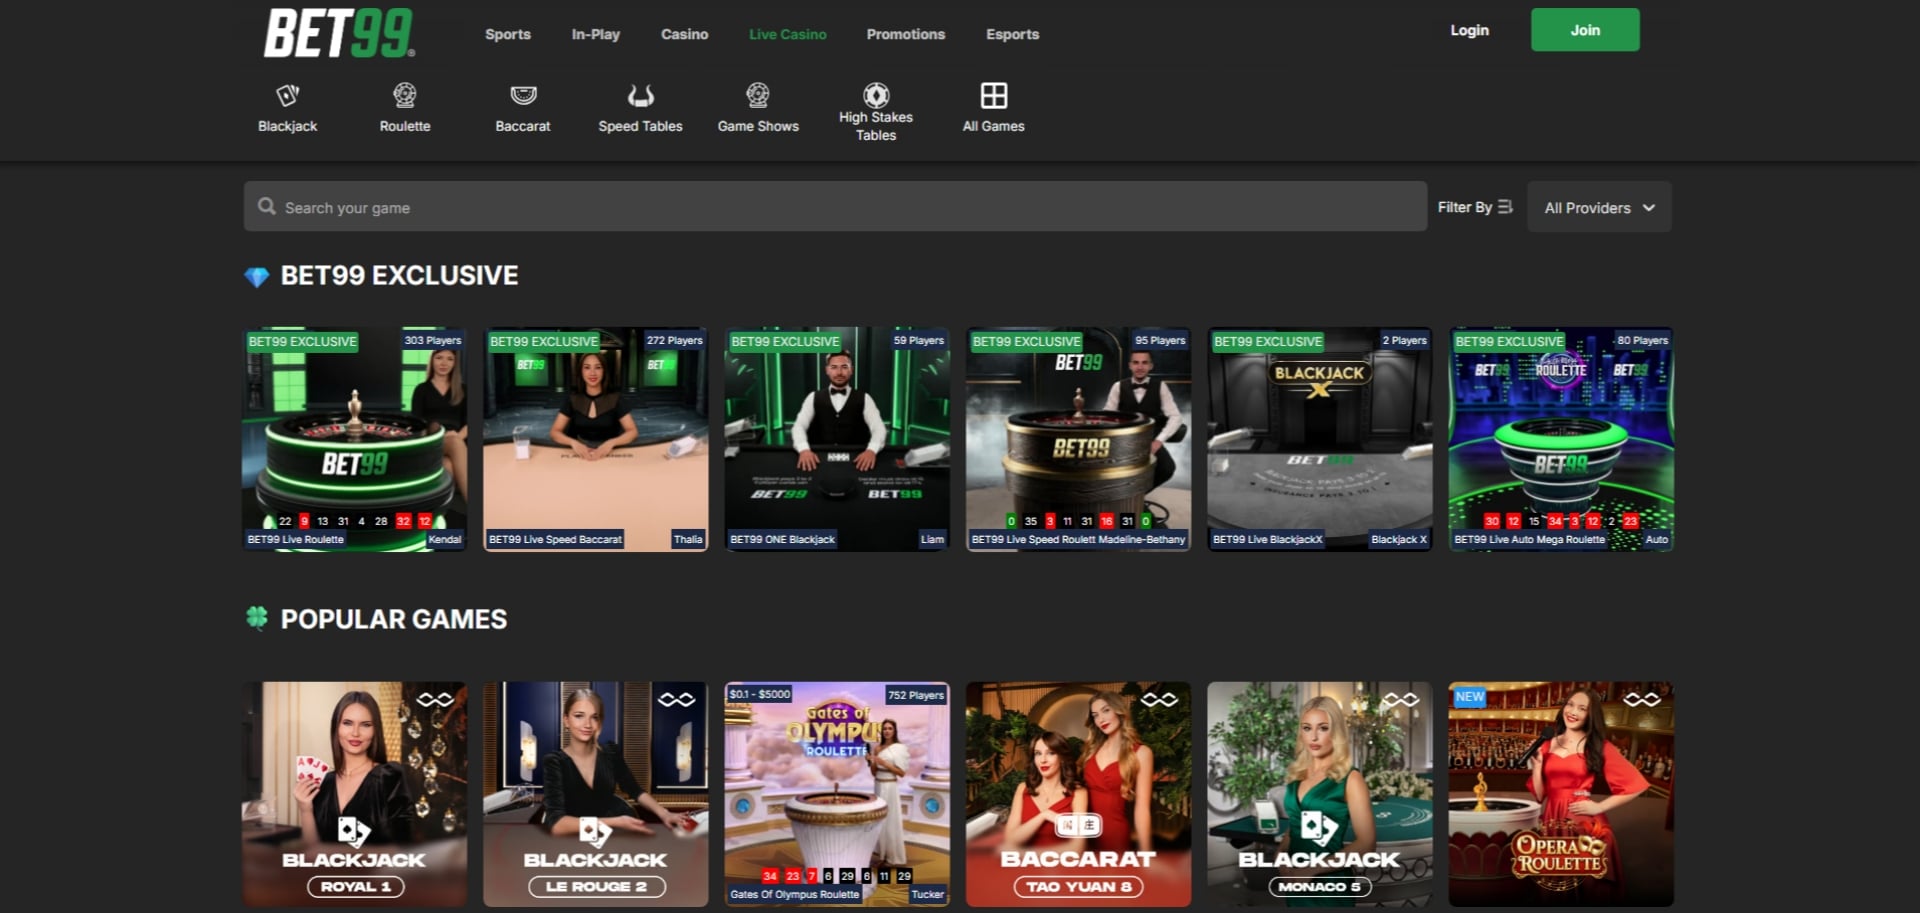Click the 272 Players badge
Screen dimensions: 1920x913
click(x=674, y=340)
